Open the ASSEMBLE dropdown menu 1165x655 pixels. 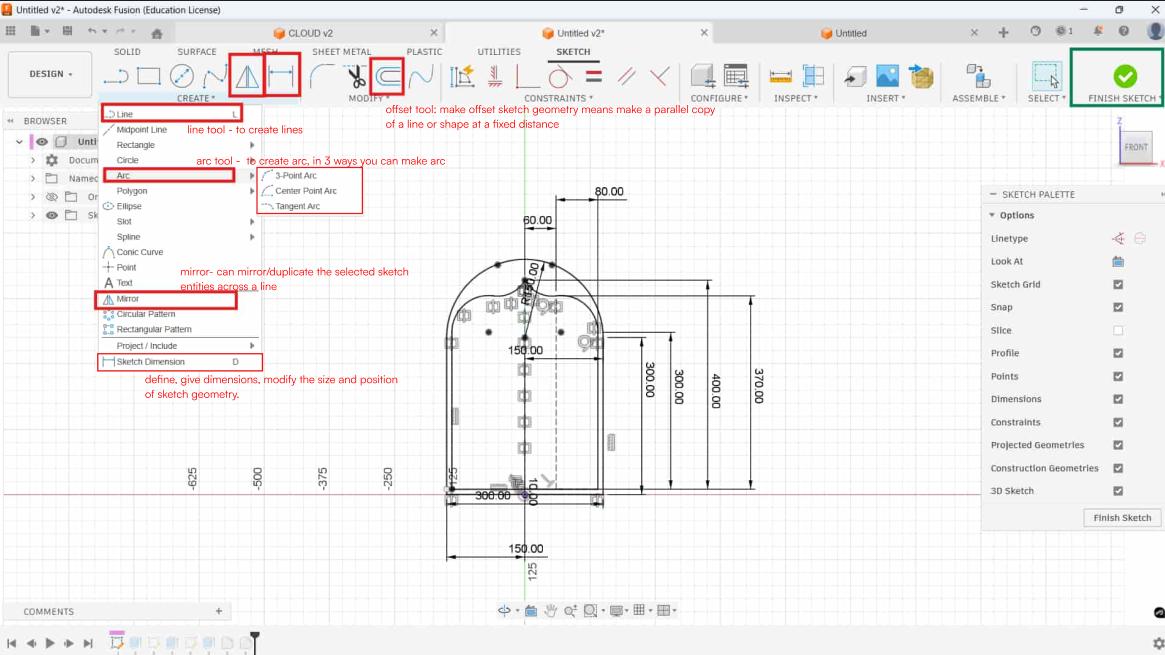pos(979,98)
